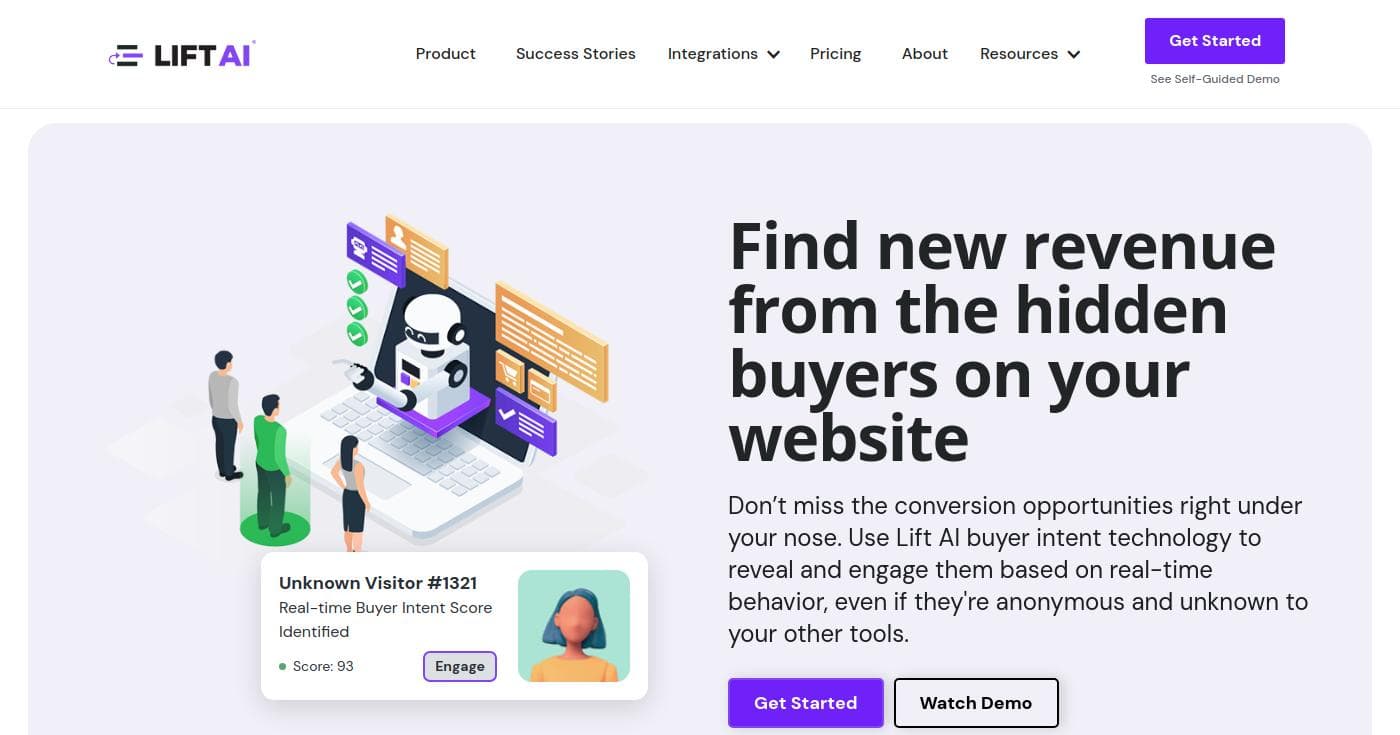Click the person in green shirt
Image resolution: width=1400 pixels, height=735 pixels.
pos(271,465)
